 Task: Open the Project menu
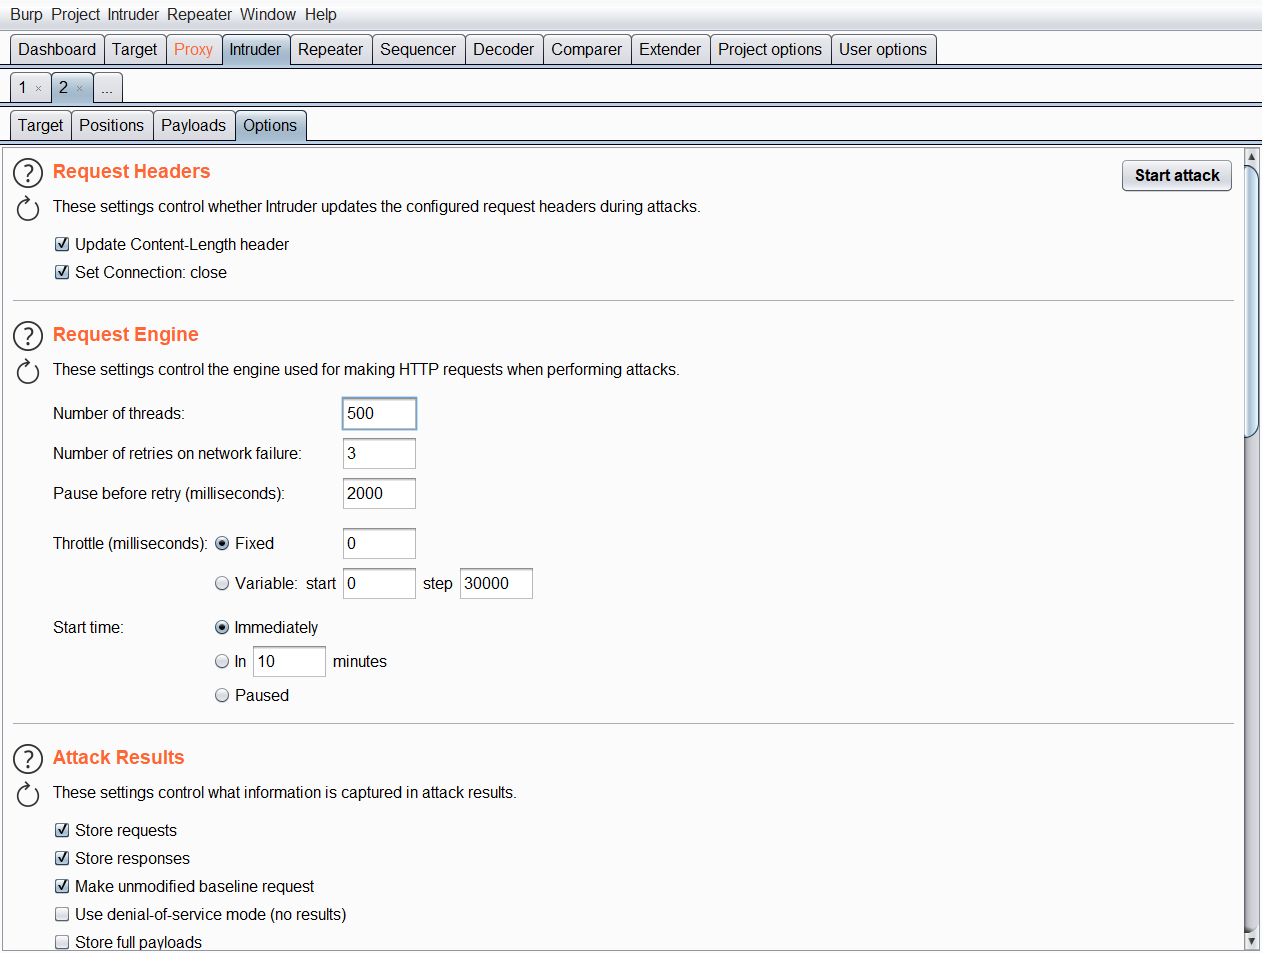76,14
